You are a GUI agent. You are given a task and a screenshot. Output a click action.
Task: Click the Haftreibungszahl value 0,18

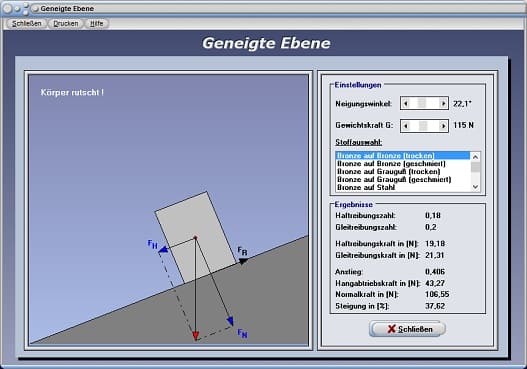[x=433, y=215]
